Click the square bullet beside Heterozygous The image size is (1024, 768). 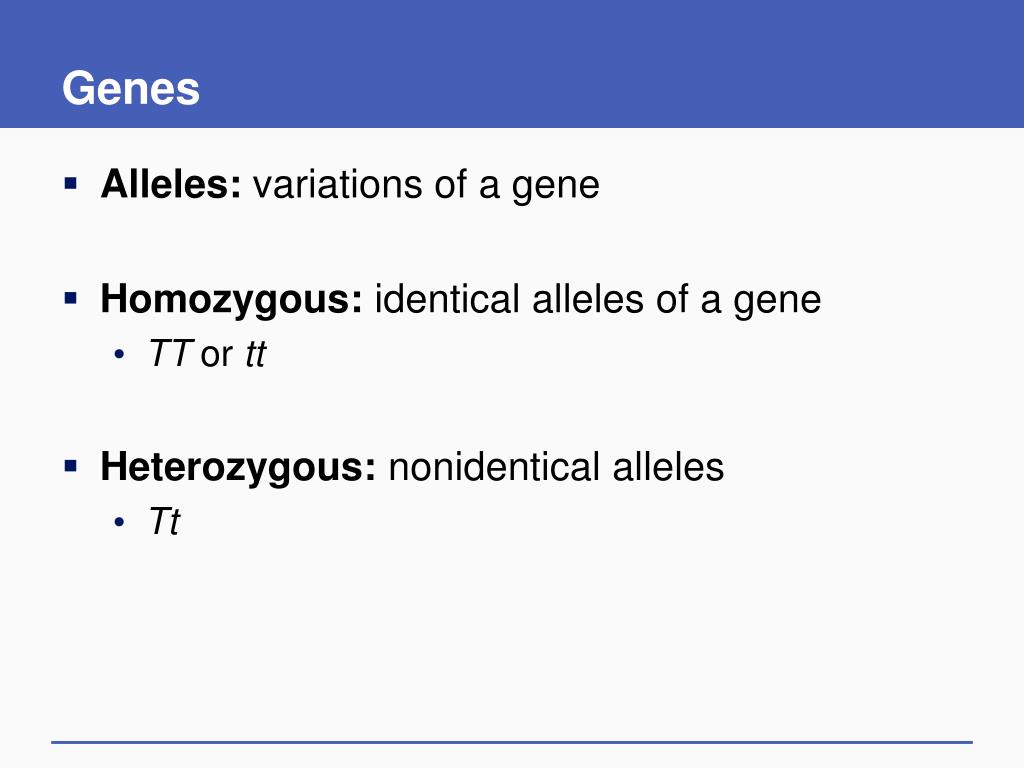click(71, 466)
